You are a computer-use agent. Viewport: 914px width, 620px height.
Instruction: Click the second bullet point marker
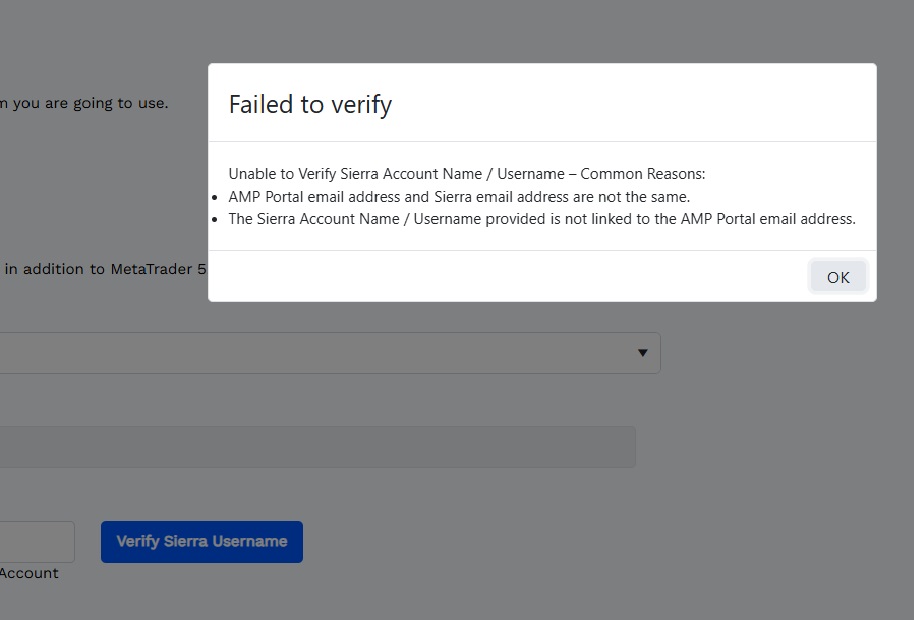[216, 219]
